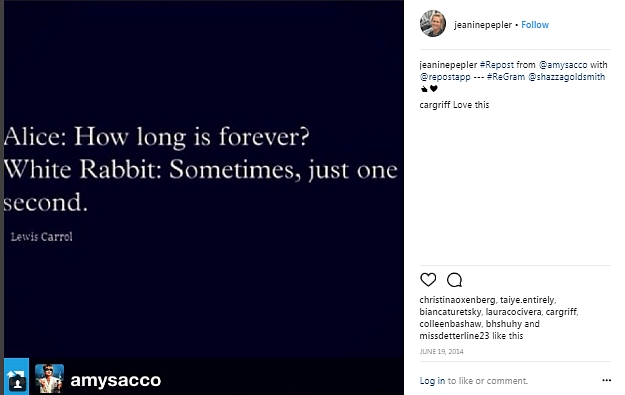This screenshot has width=625, height=395.
Task: Open the three-dot more options menu
Action: coord(606,380)
